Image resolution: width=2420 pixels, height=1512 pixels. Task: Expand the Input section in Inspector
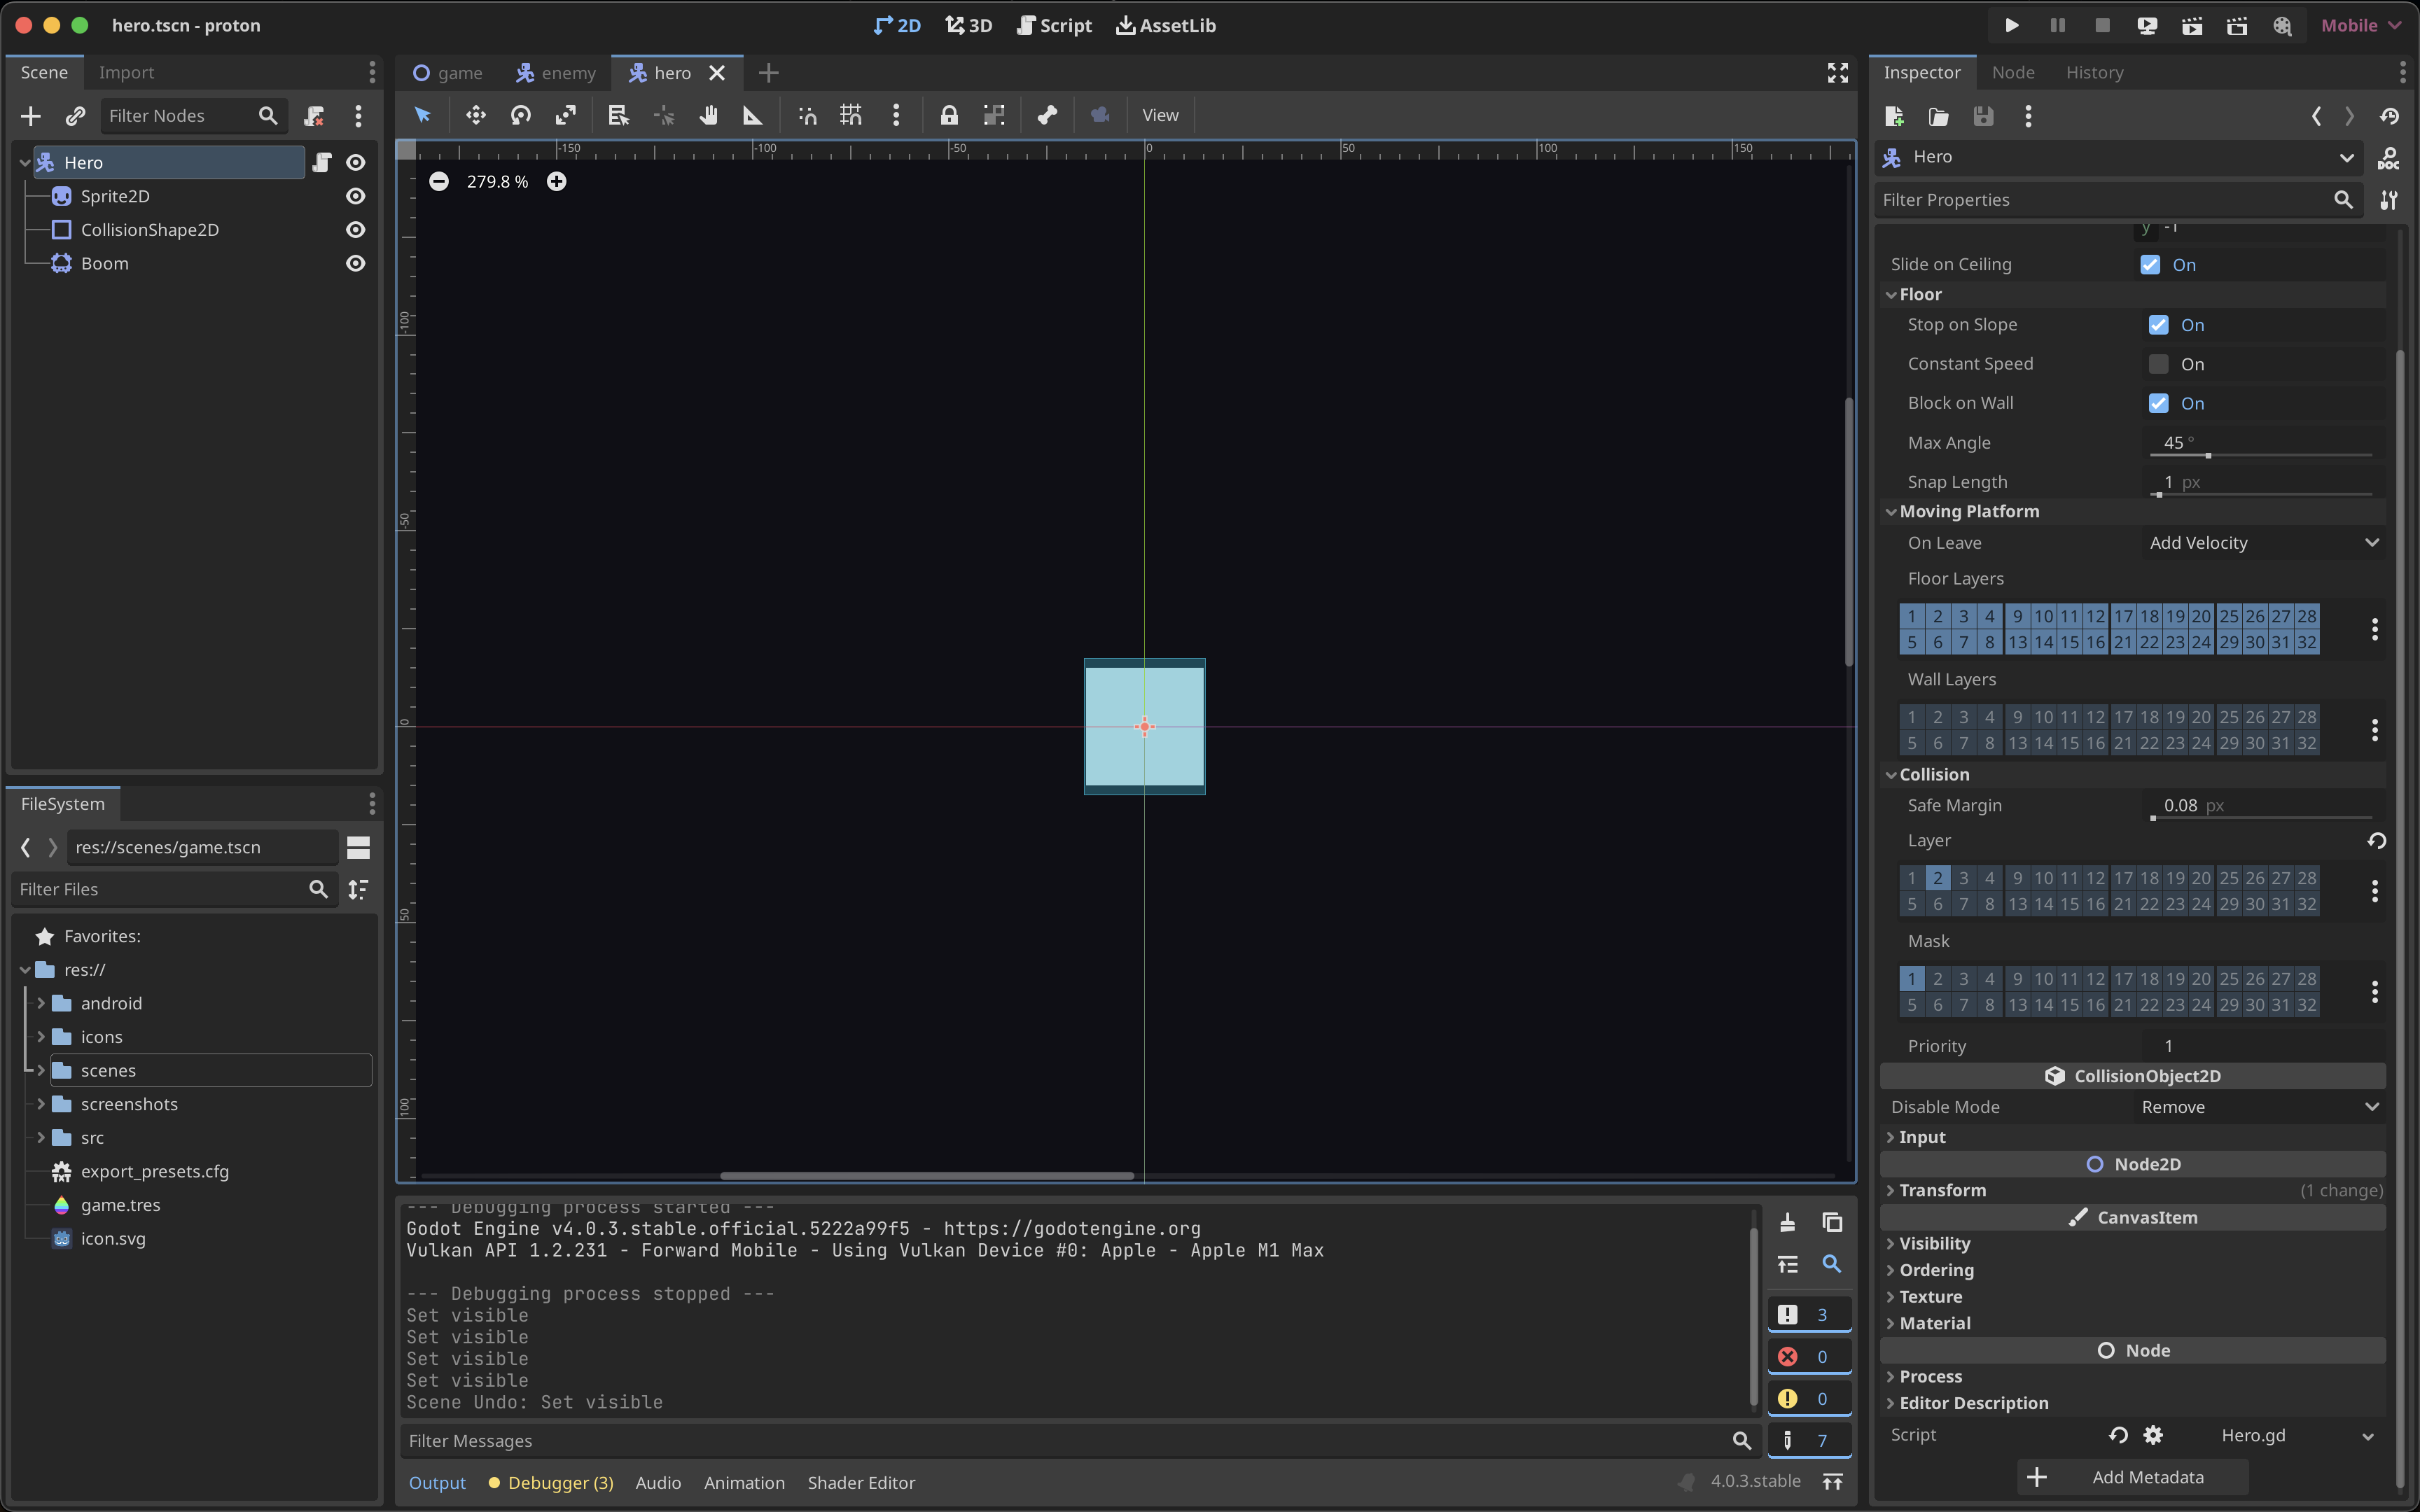click(2134, 1137)
